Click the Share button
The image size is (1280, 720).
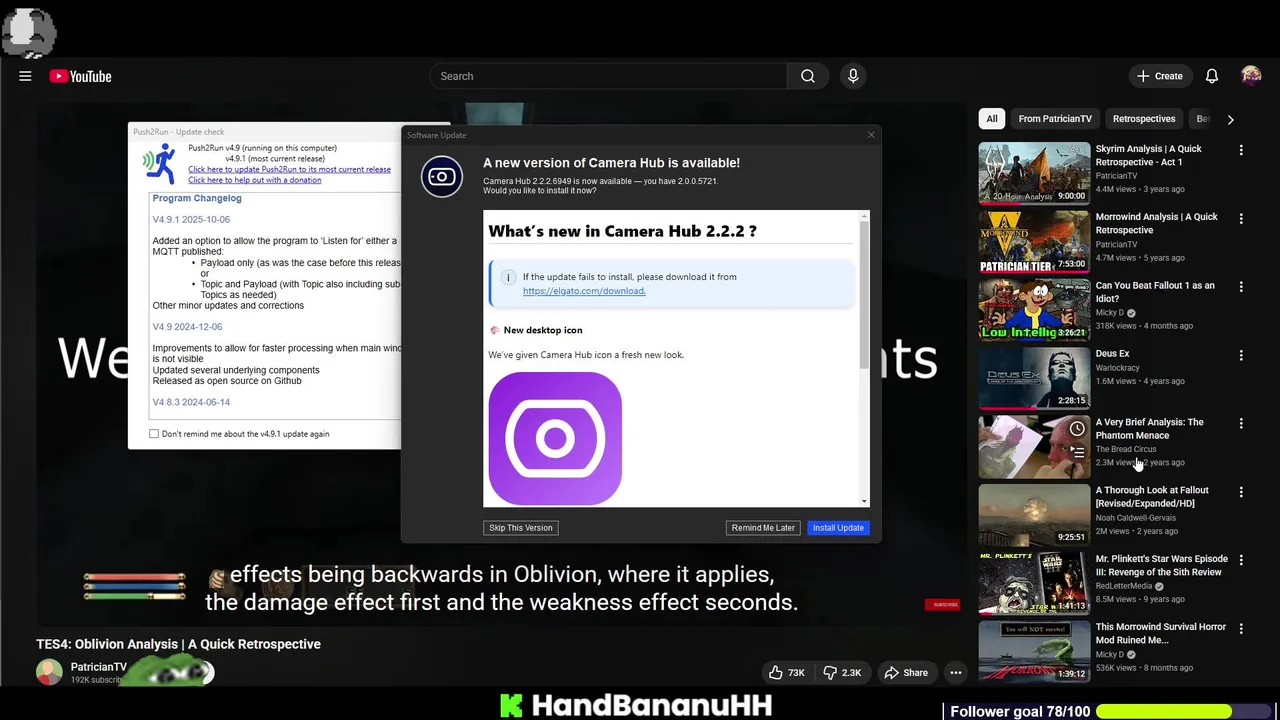click(906, 673)
